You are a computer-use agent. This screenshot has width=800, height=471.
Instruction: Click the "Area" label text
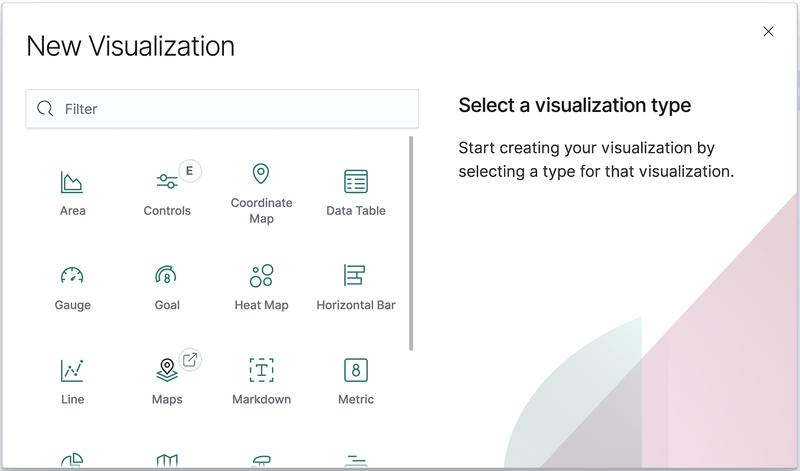pos(72,211)
